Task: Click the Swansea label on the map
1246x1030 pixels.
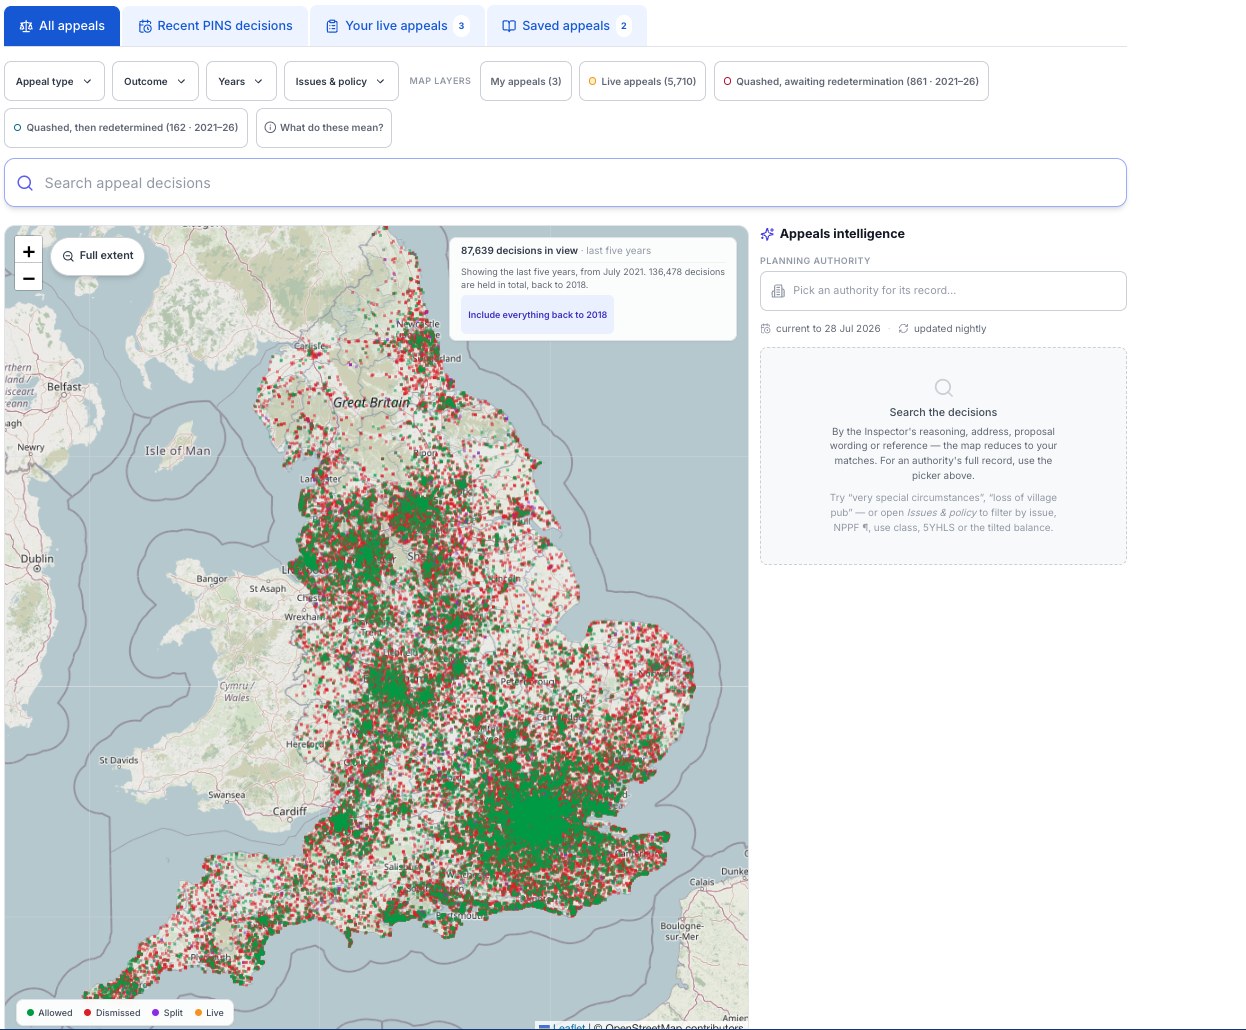Action: point(227,795)
